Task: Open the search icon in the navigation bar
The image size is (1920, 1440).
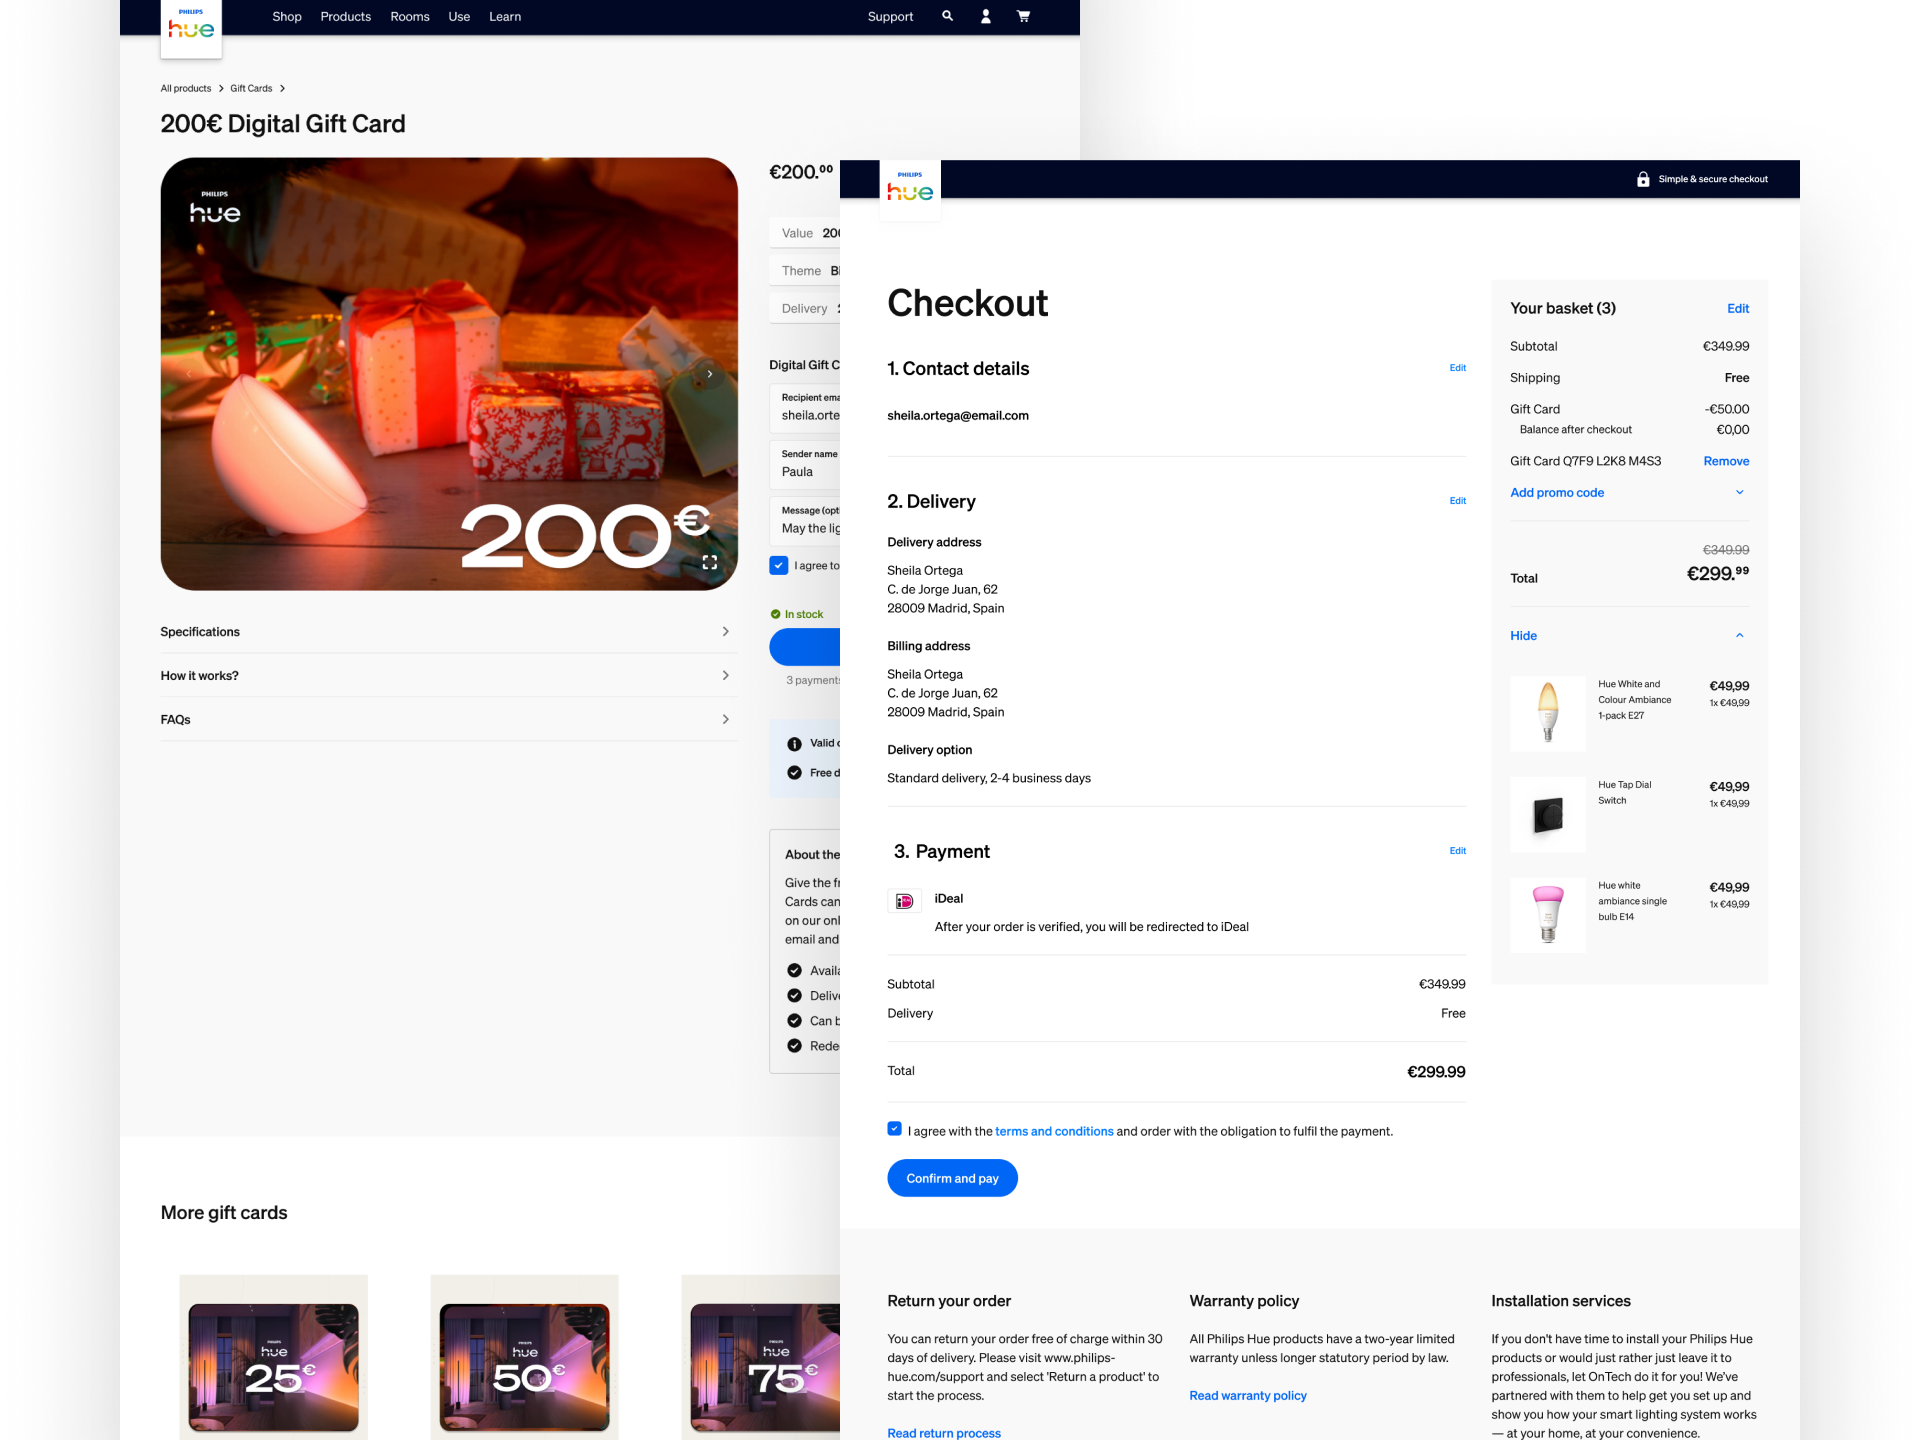Action: click(946, 16)
